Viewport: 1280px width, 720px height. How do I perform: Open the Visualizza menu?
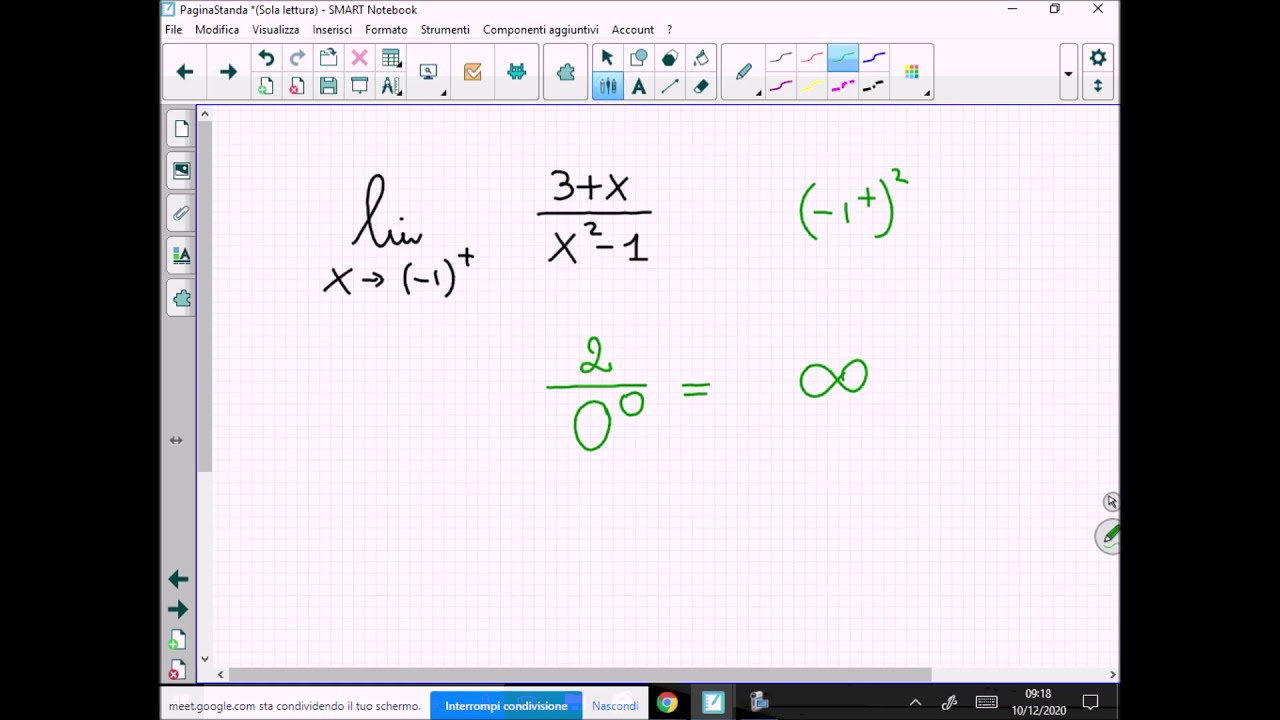click(x=275, y=30)
